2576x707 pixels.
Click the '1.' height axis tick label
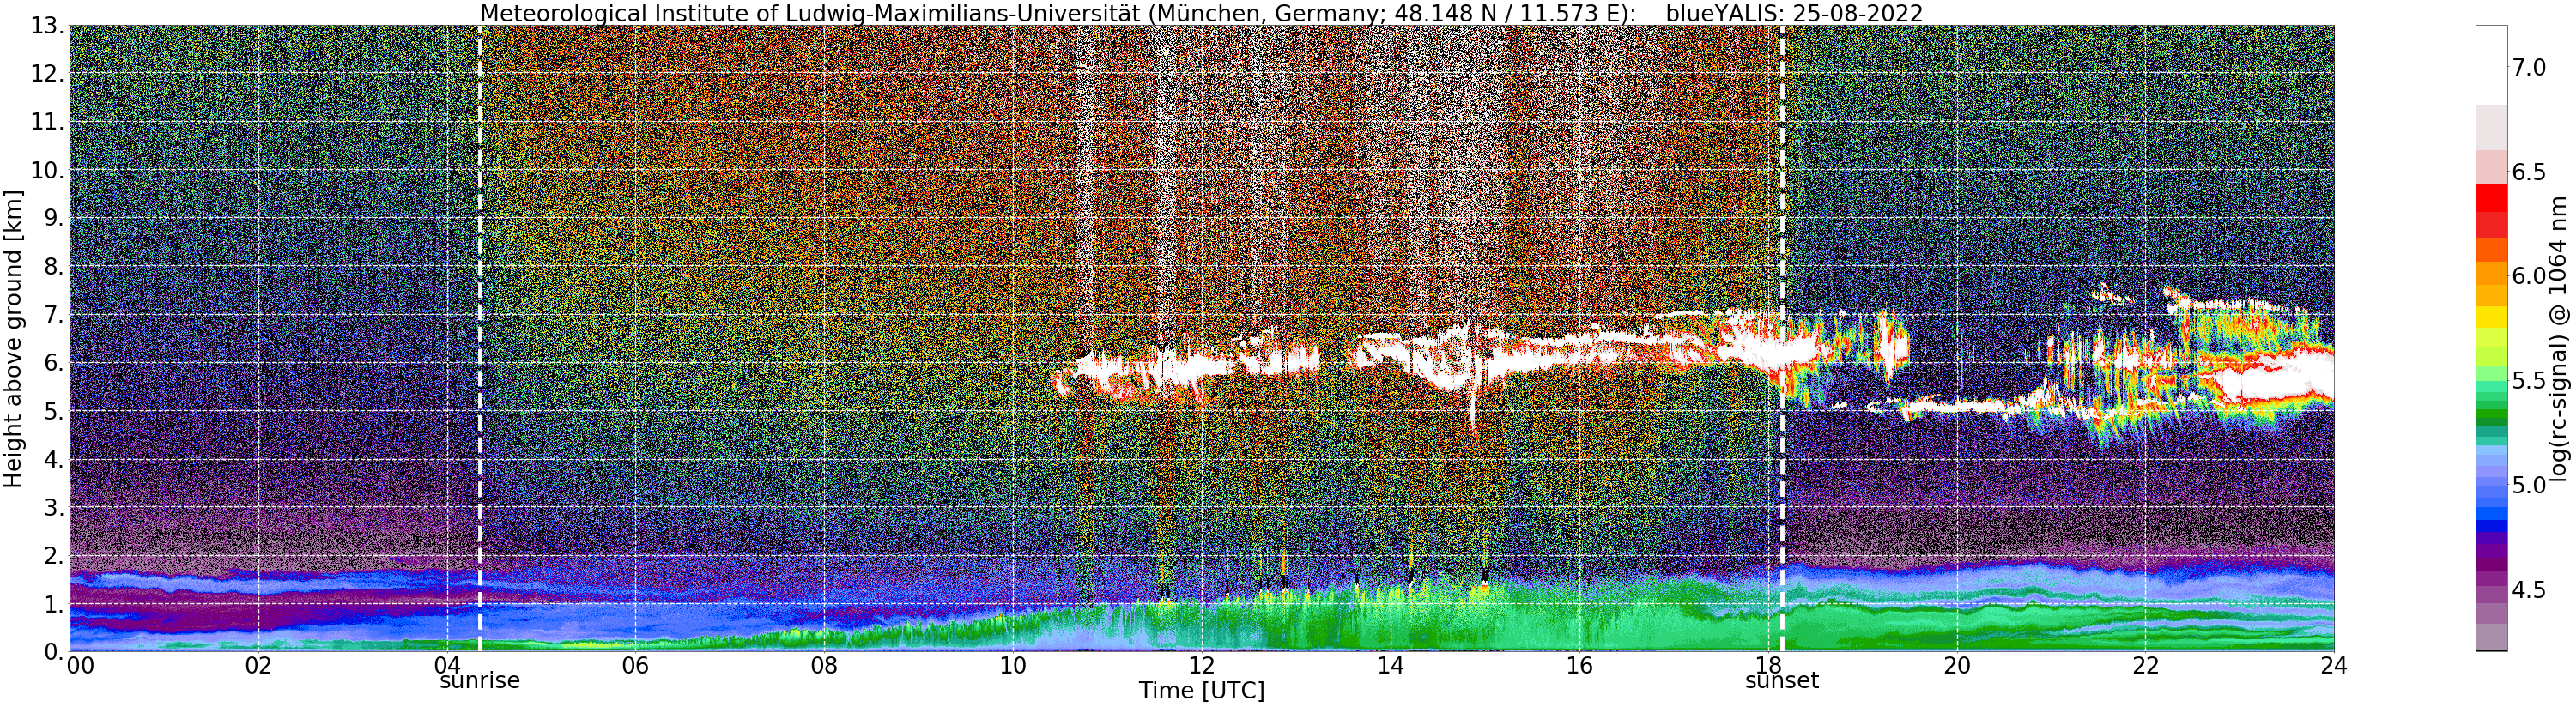click(54, 603)
